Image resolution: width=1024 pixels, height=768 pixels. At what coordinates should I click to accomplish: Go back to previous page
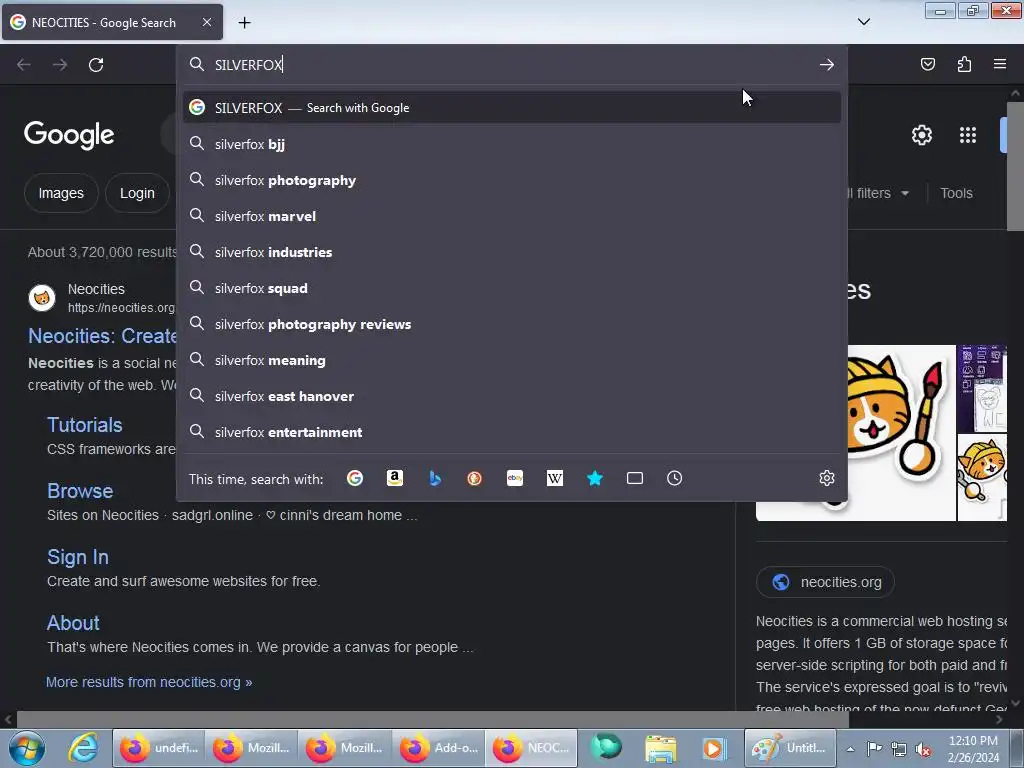[x=24, y=65]
